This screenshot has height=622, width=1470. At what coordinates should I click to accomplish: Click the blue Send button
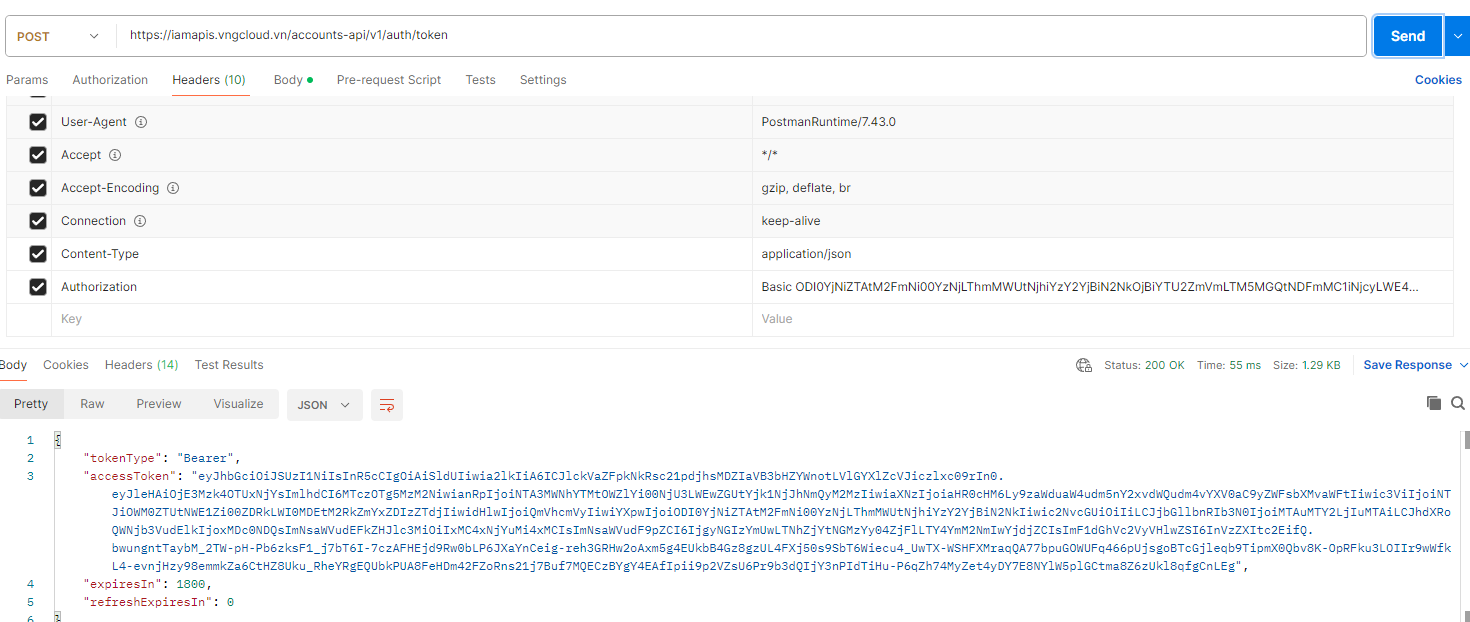(1407, 36)
